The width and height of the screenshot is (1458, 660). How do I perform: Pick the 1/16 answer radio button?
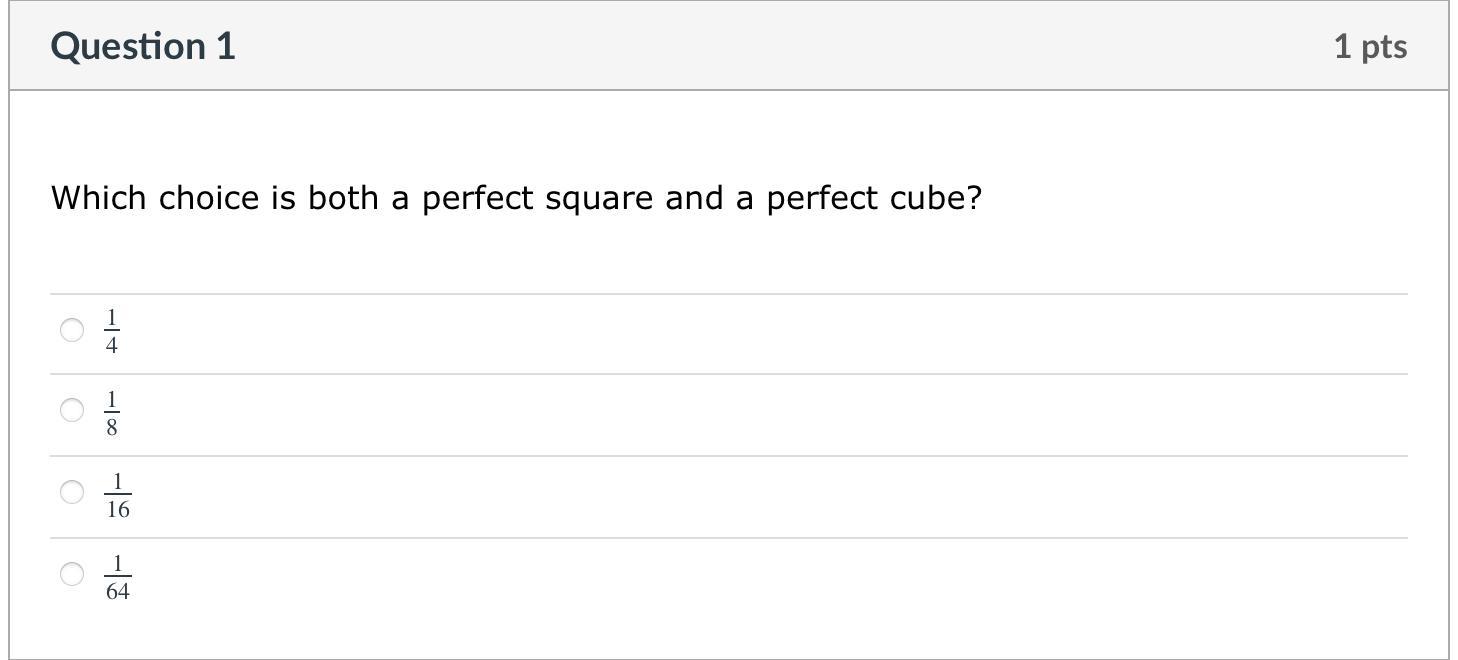coord(72,492)
